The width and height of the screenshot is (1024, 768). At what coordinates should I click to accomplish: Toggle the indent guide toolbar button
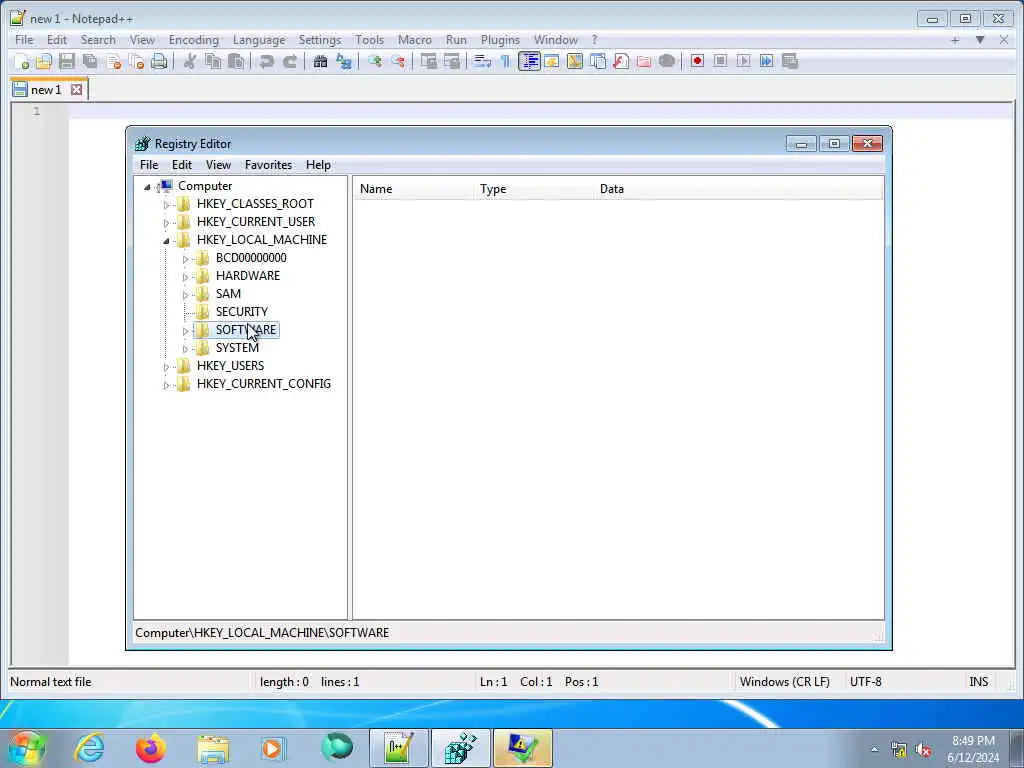coord(529,61)
